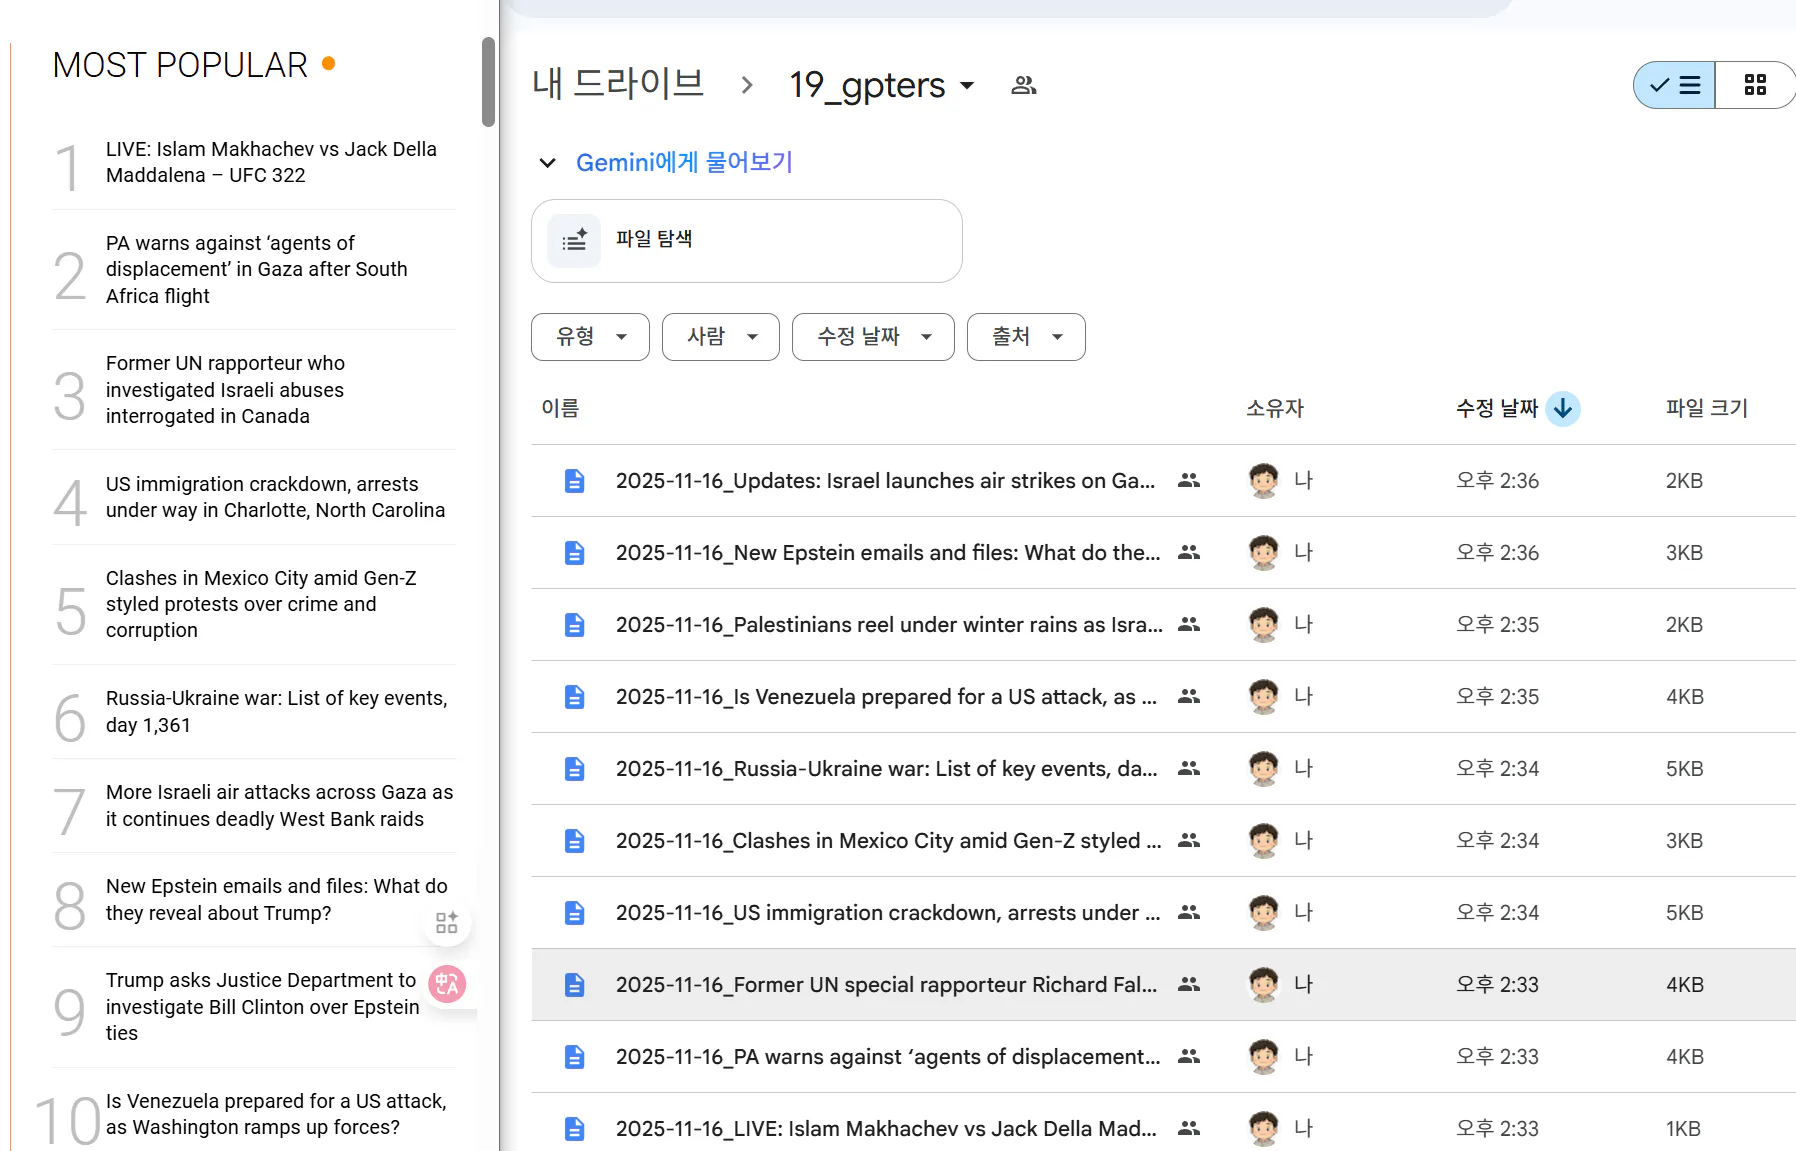Toggle the sort direction on 수정 날짜 column
Screen dimensions: 1796x1151
coord(1562,408)
